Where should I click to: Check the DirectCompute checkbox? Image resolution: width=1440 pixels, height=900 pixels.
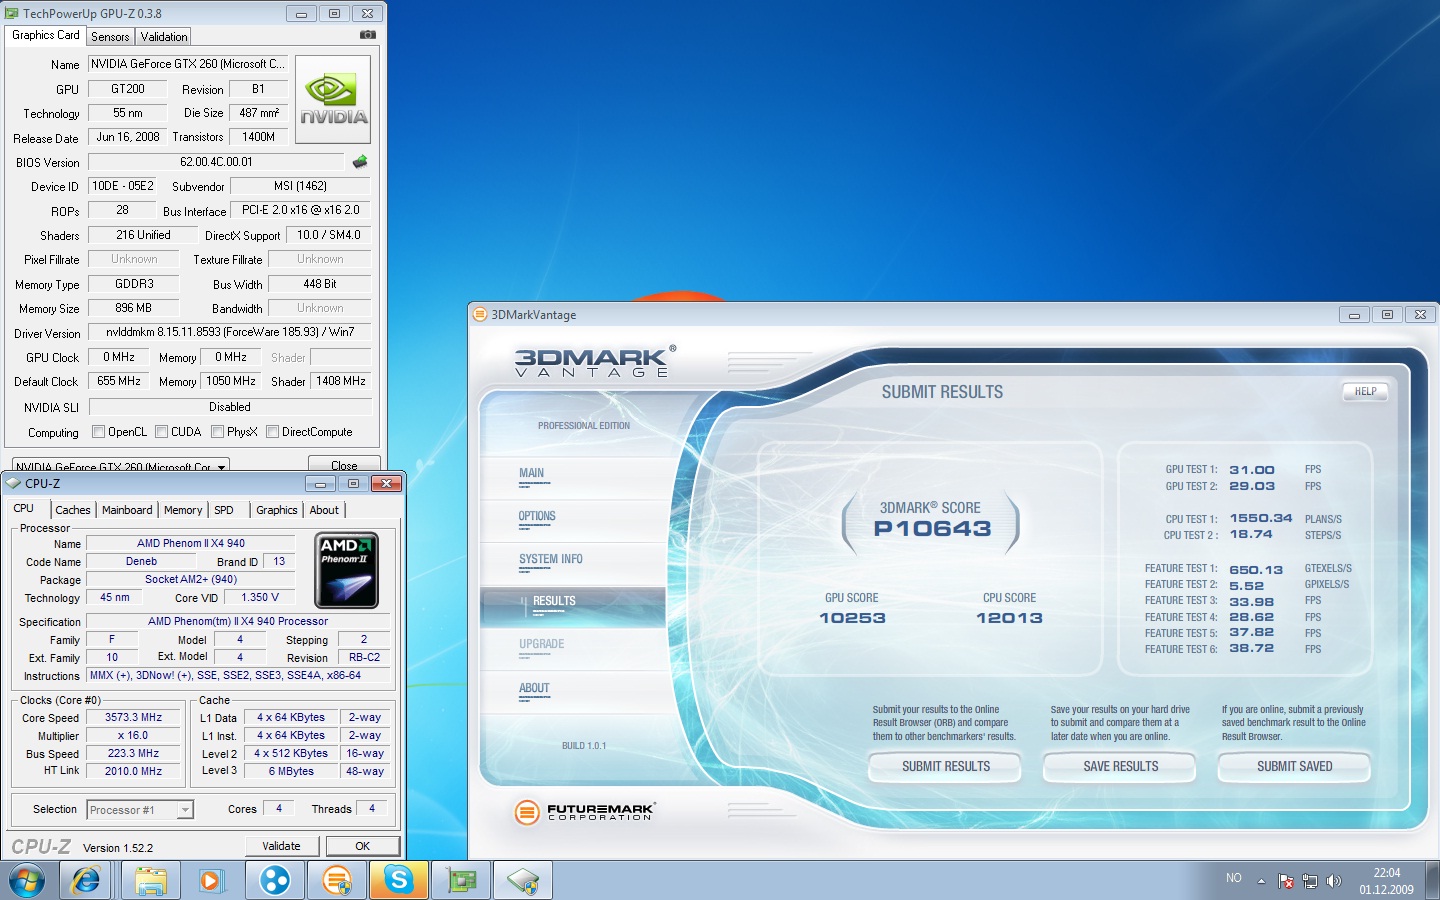pos(272,432)
